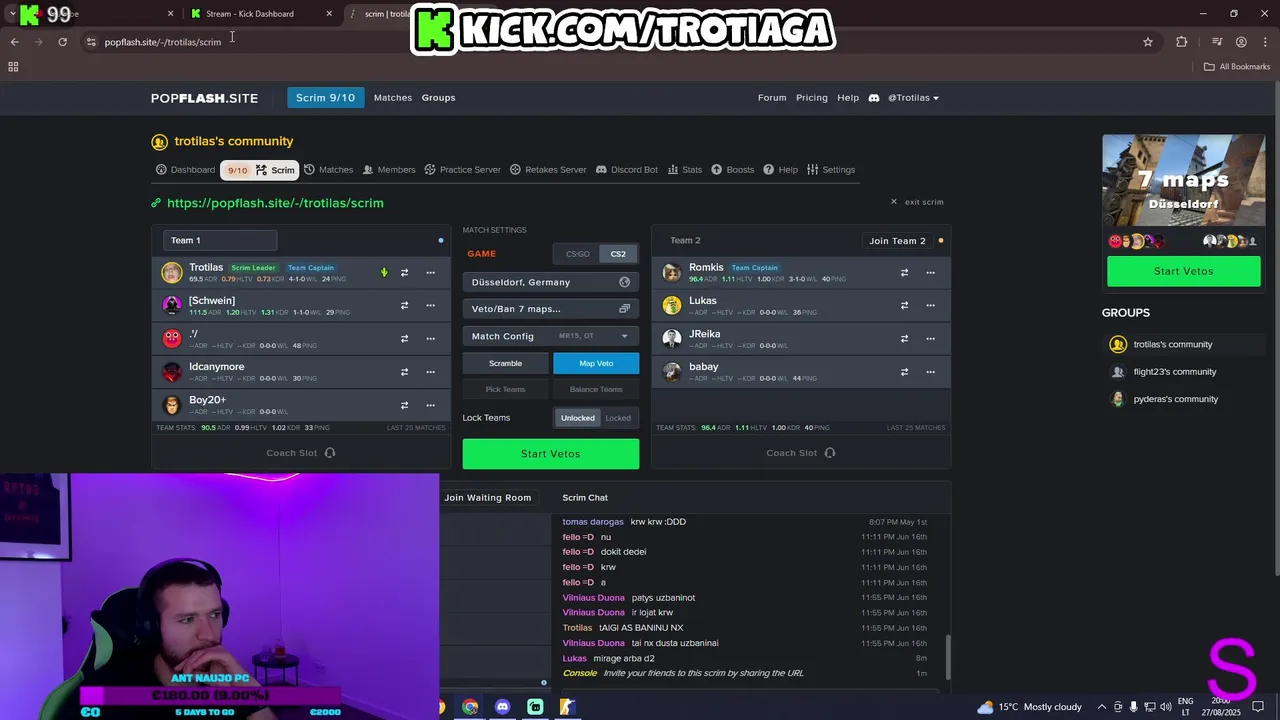
Task: Click the link icon beside the scrim URL
Action: tap(156, 203)
